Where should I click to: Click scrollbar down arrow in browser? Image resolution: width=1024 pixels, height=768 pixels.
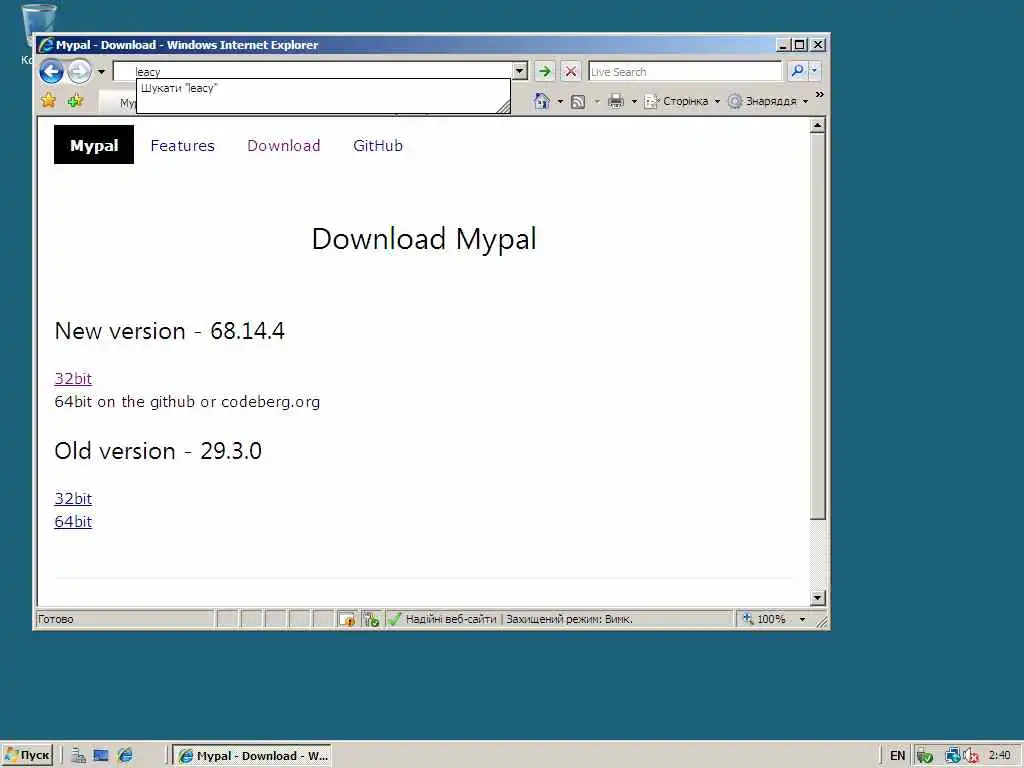point(818,598)
